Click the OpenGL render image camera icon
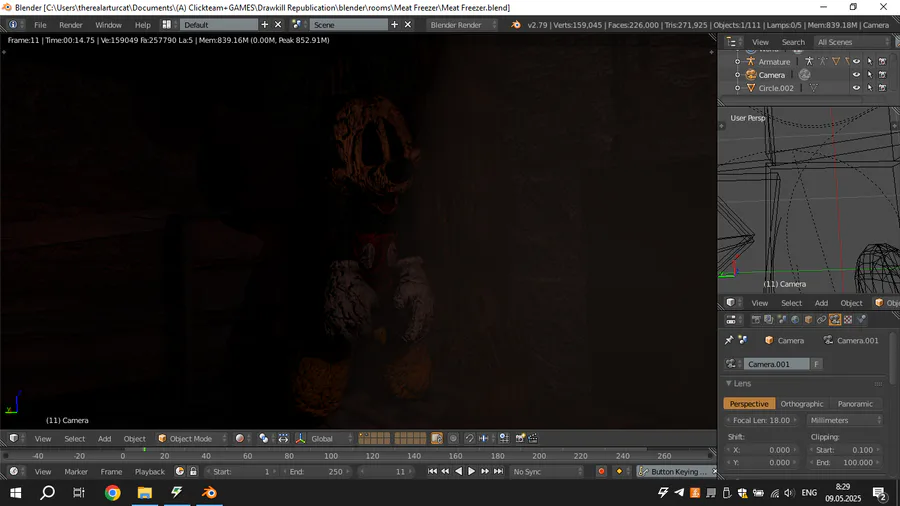The image size is (900, 506). point(520,438)
